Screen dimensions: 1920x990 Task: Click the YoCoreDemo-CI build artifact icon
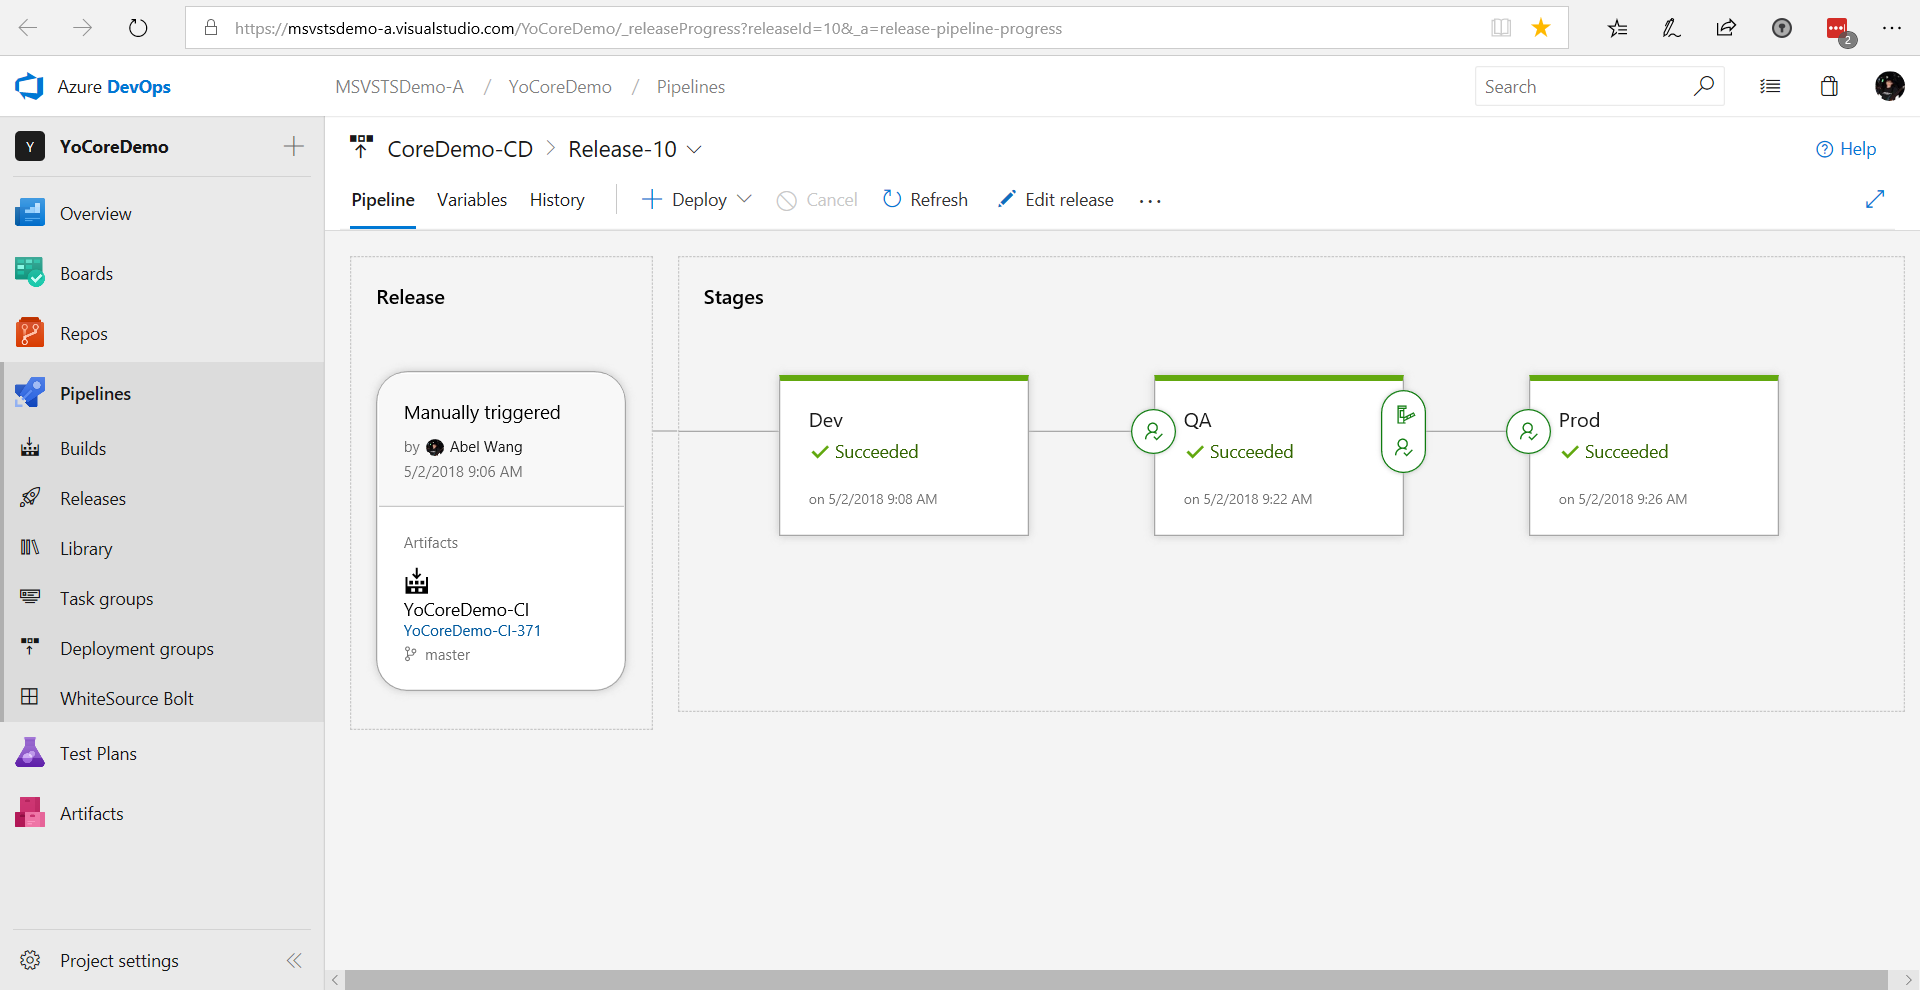click(416, 581)
